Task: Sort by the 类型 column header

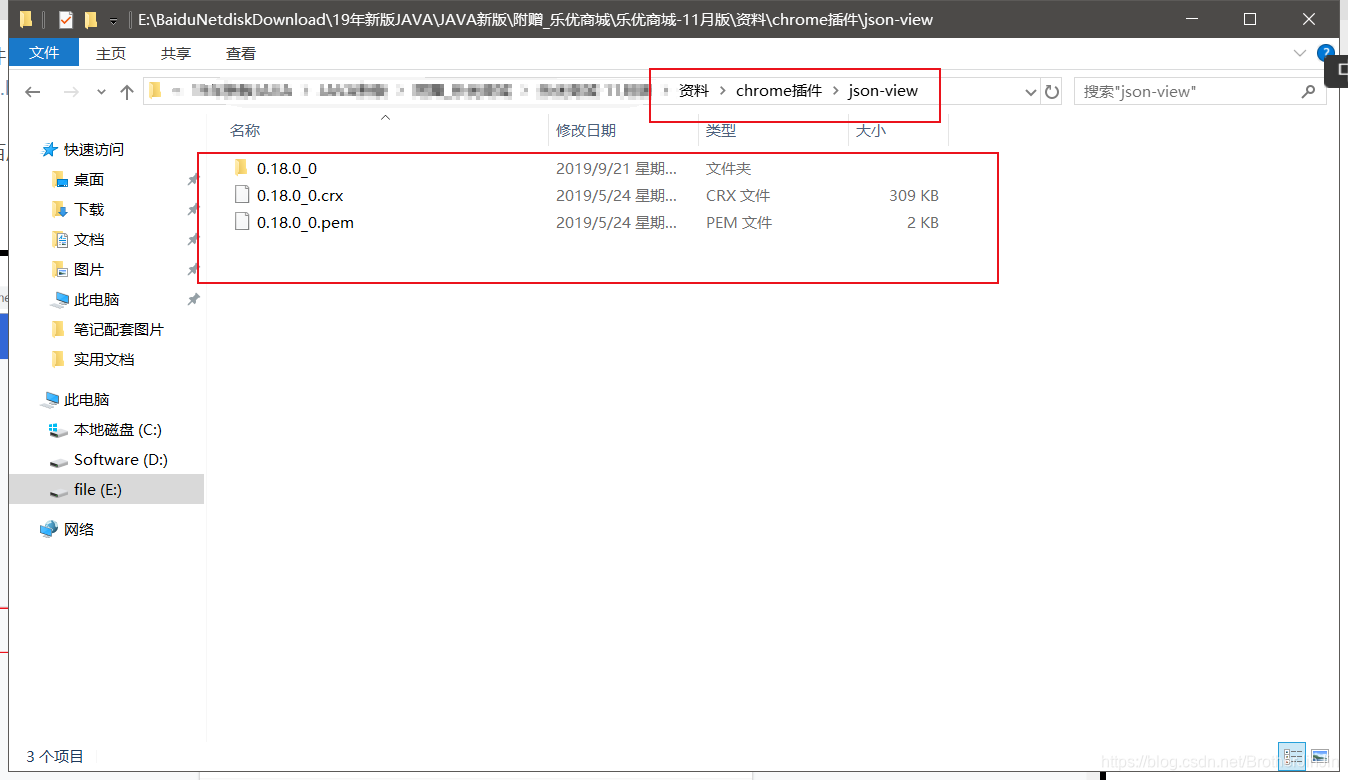Action: 721,131
